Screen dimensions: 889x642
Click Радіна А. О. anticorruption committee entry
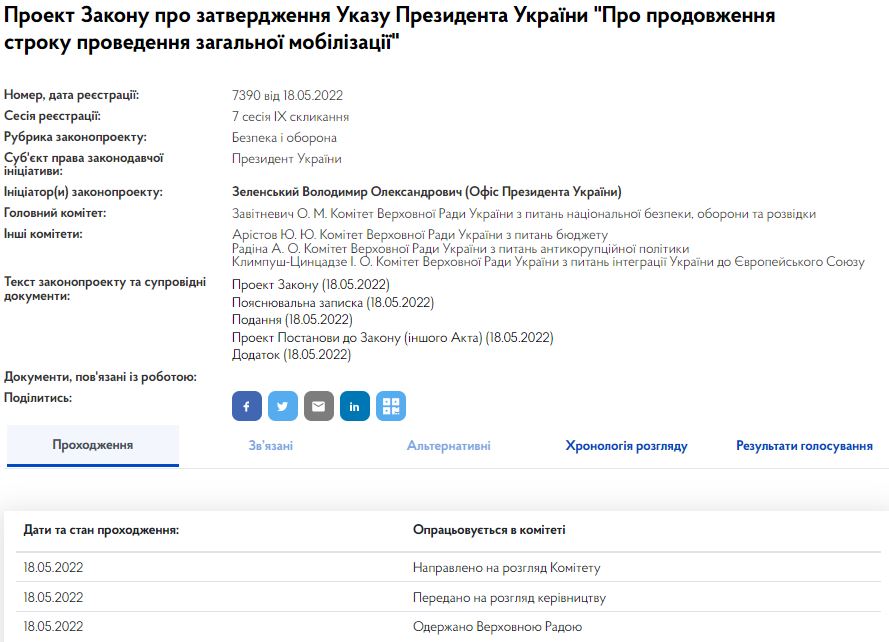(461, 248)
